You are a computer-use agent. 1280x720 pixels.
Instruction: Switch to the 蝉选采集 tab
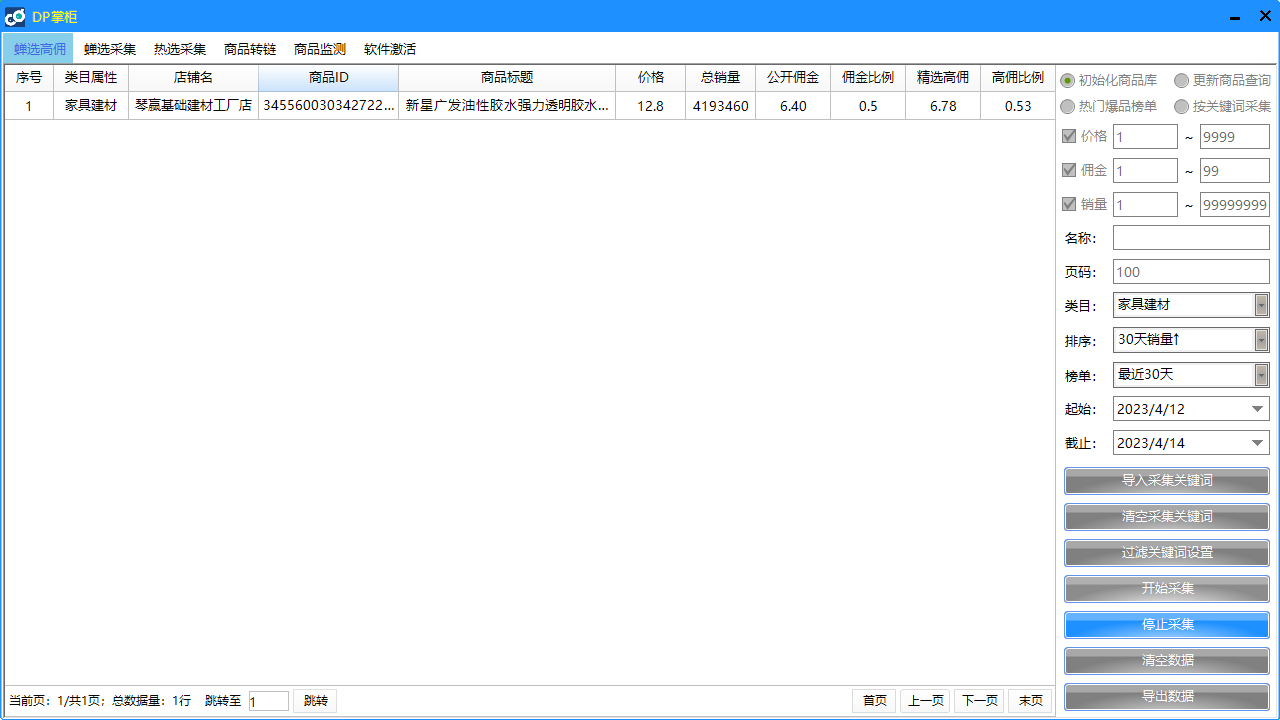(x=110, y=49)
